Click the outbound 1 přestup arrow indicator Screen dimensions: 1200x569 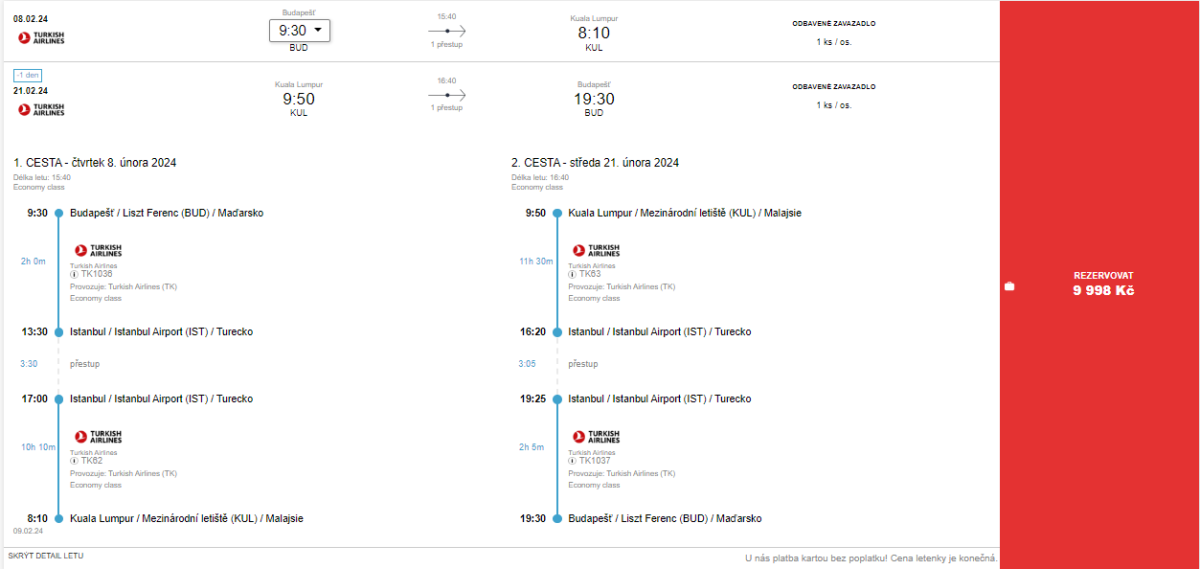(447, 31)
